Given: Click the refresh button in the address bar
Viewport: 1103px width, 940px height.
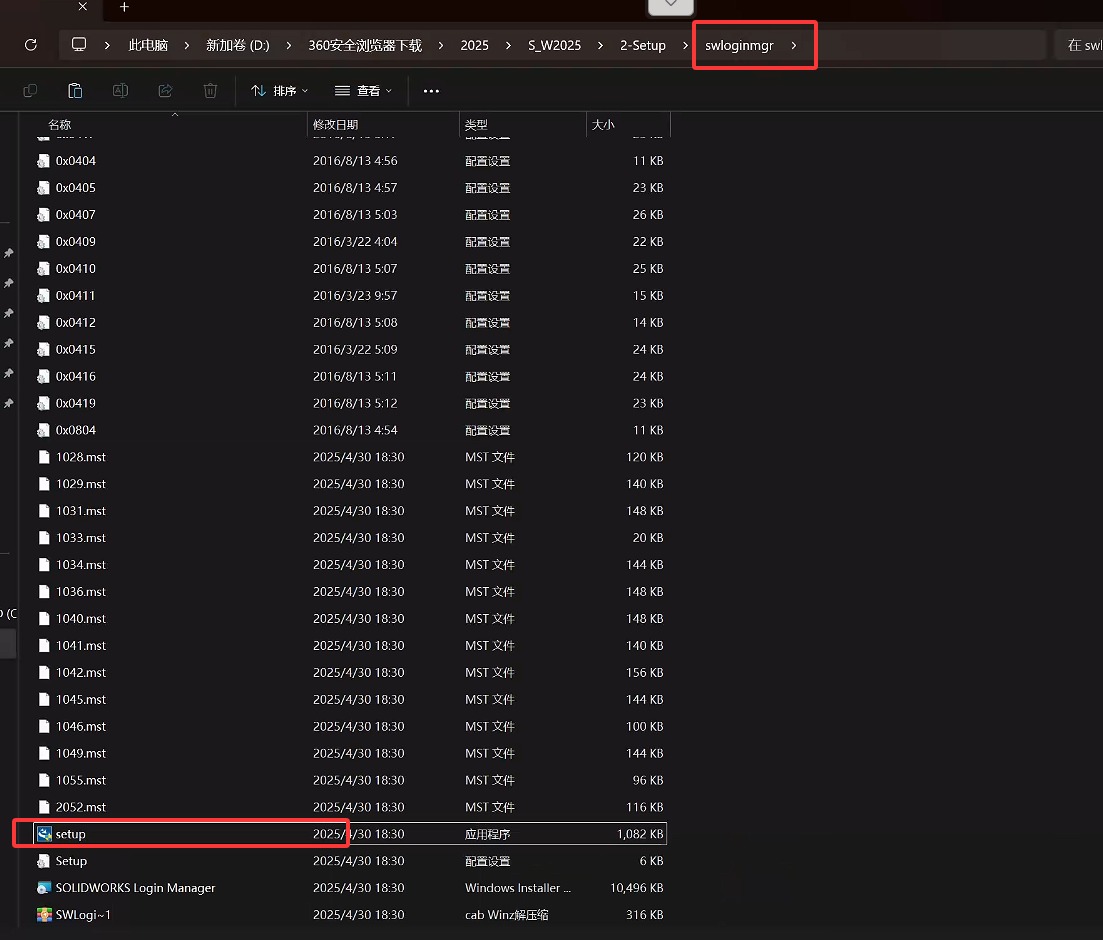Looking at the screenshot, I should point(31,45).
